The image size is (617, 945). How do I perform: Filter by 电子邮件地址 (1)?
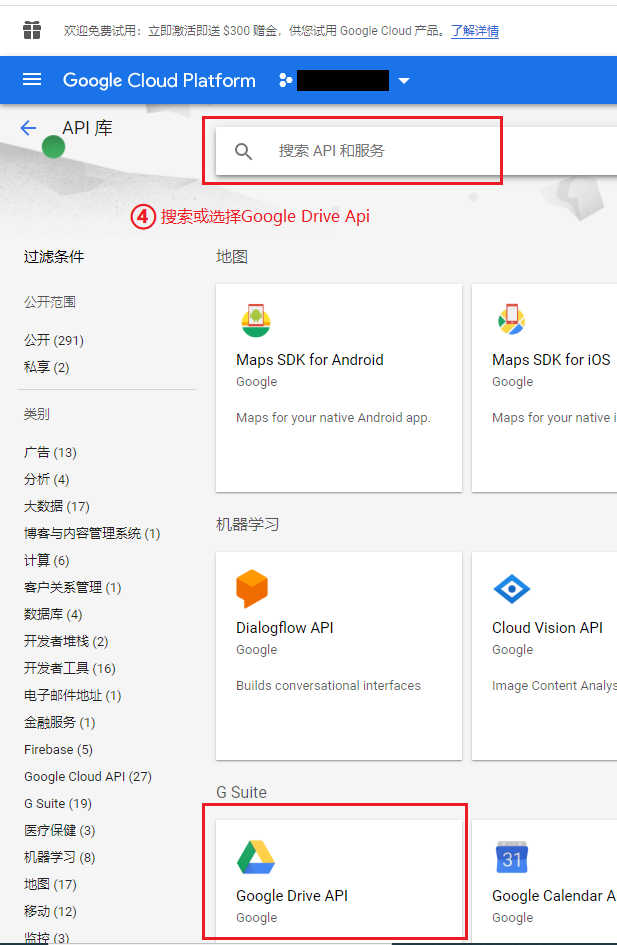click(x=72, y=695)
